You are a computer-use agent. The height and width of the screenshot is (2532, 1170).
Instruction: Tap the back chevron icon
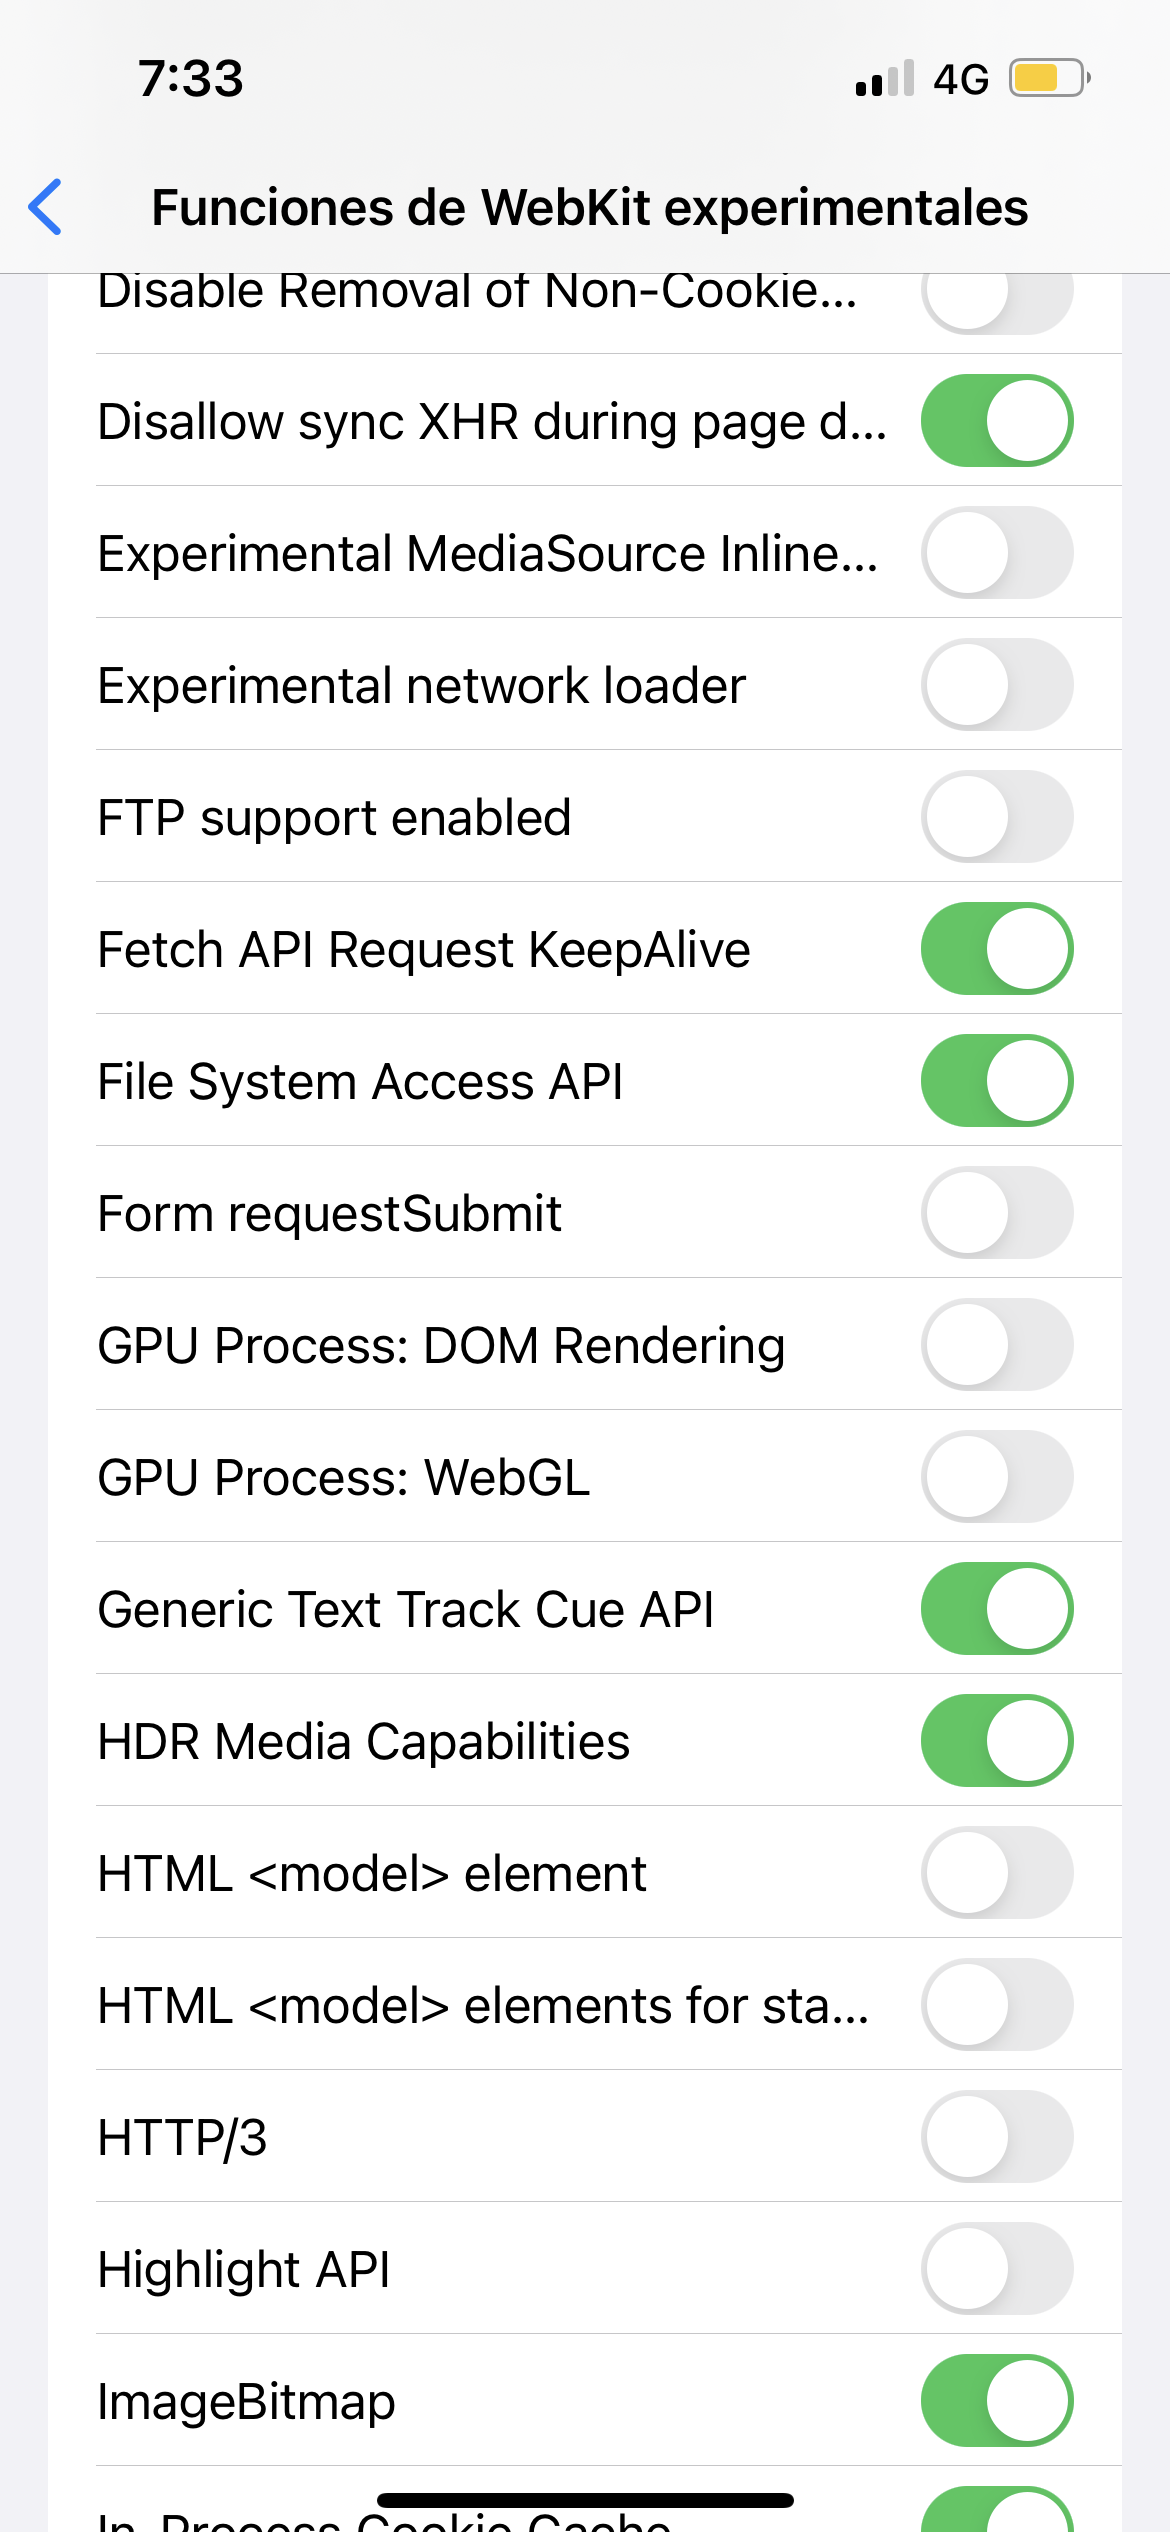pyautogui.click(x=46, y=207)
